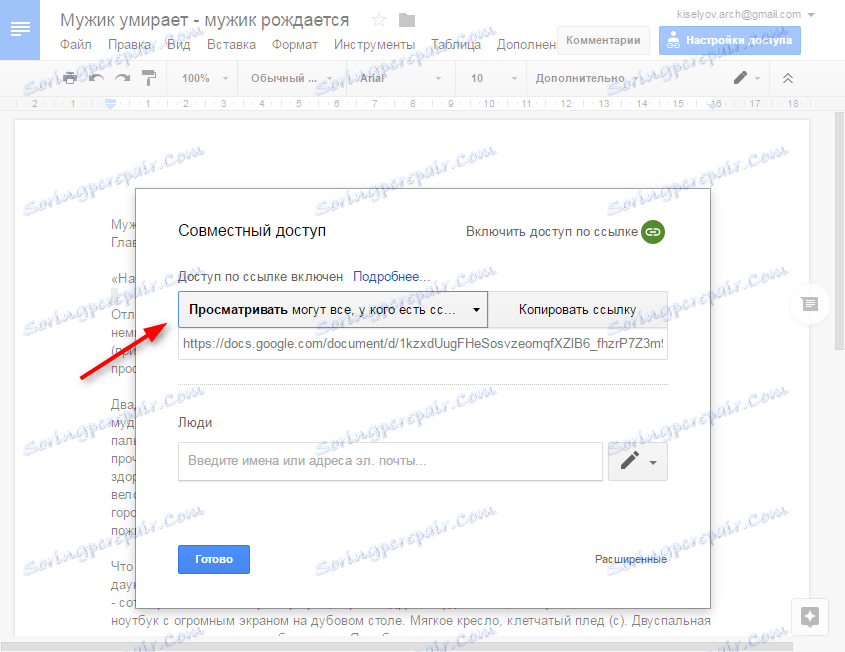This screenshot has height=652, width=845.
Task: Toggle link sharing with the green link icon
Action: [652, 231]
